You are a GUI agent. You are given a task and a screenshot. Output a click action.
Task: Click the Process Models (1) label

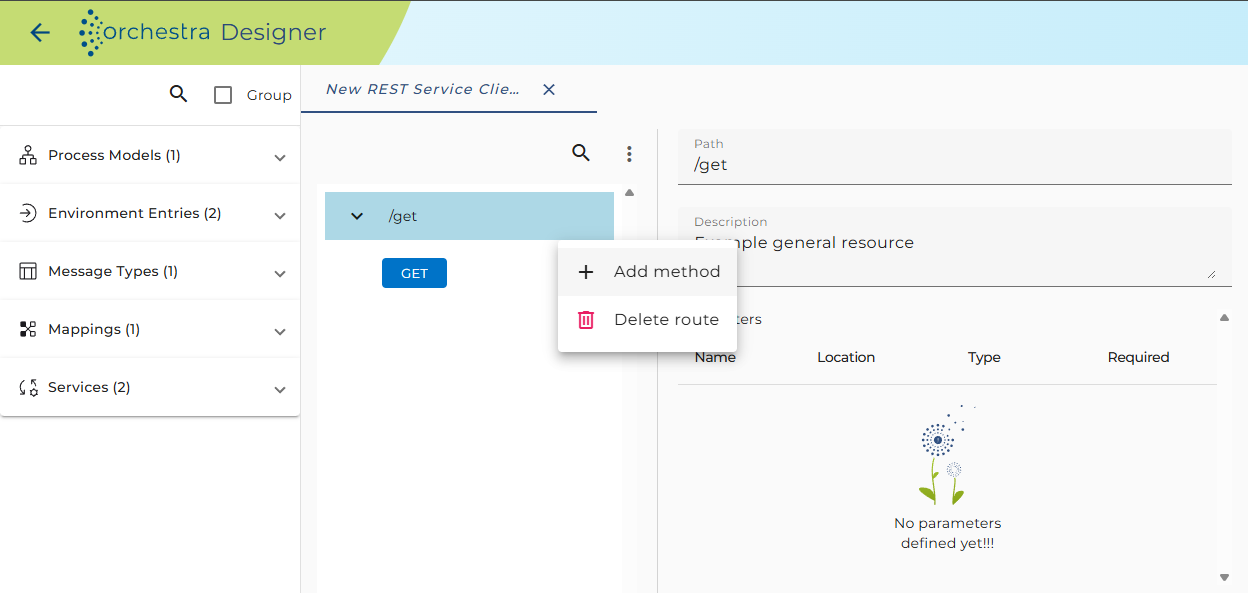click(114, 155)
